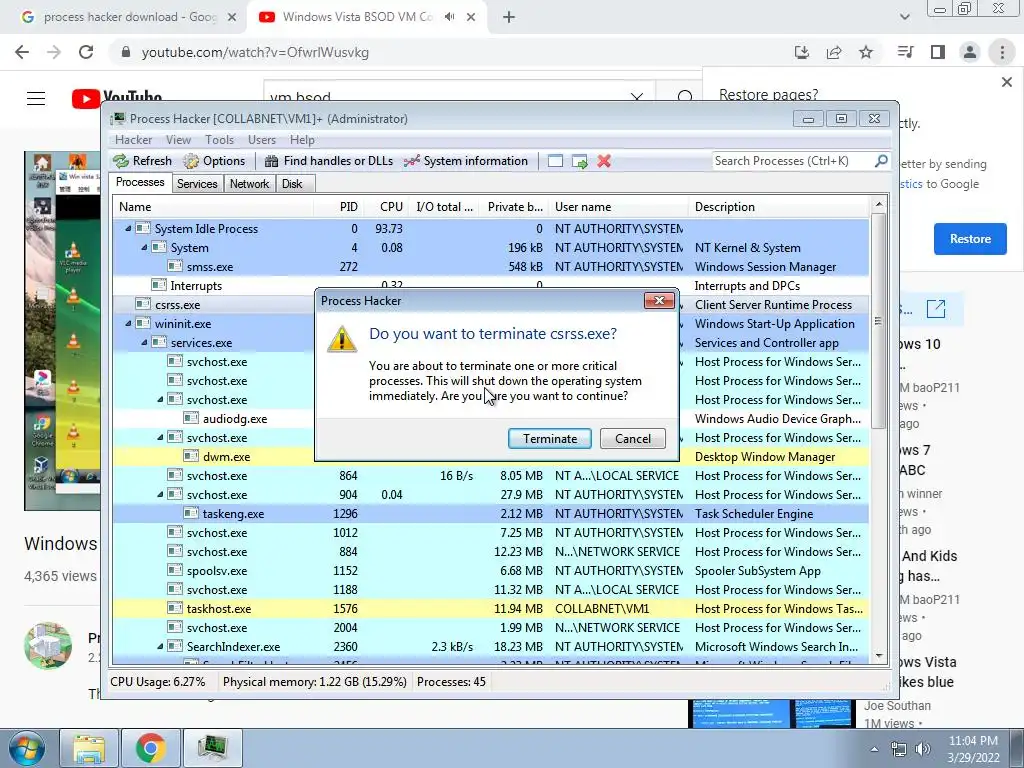Select the spoolsv.exe process row
1024x768 pixels.
click(490, 571)
